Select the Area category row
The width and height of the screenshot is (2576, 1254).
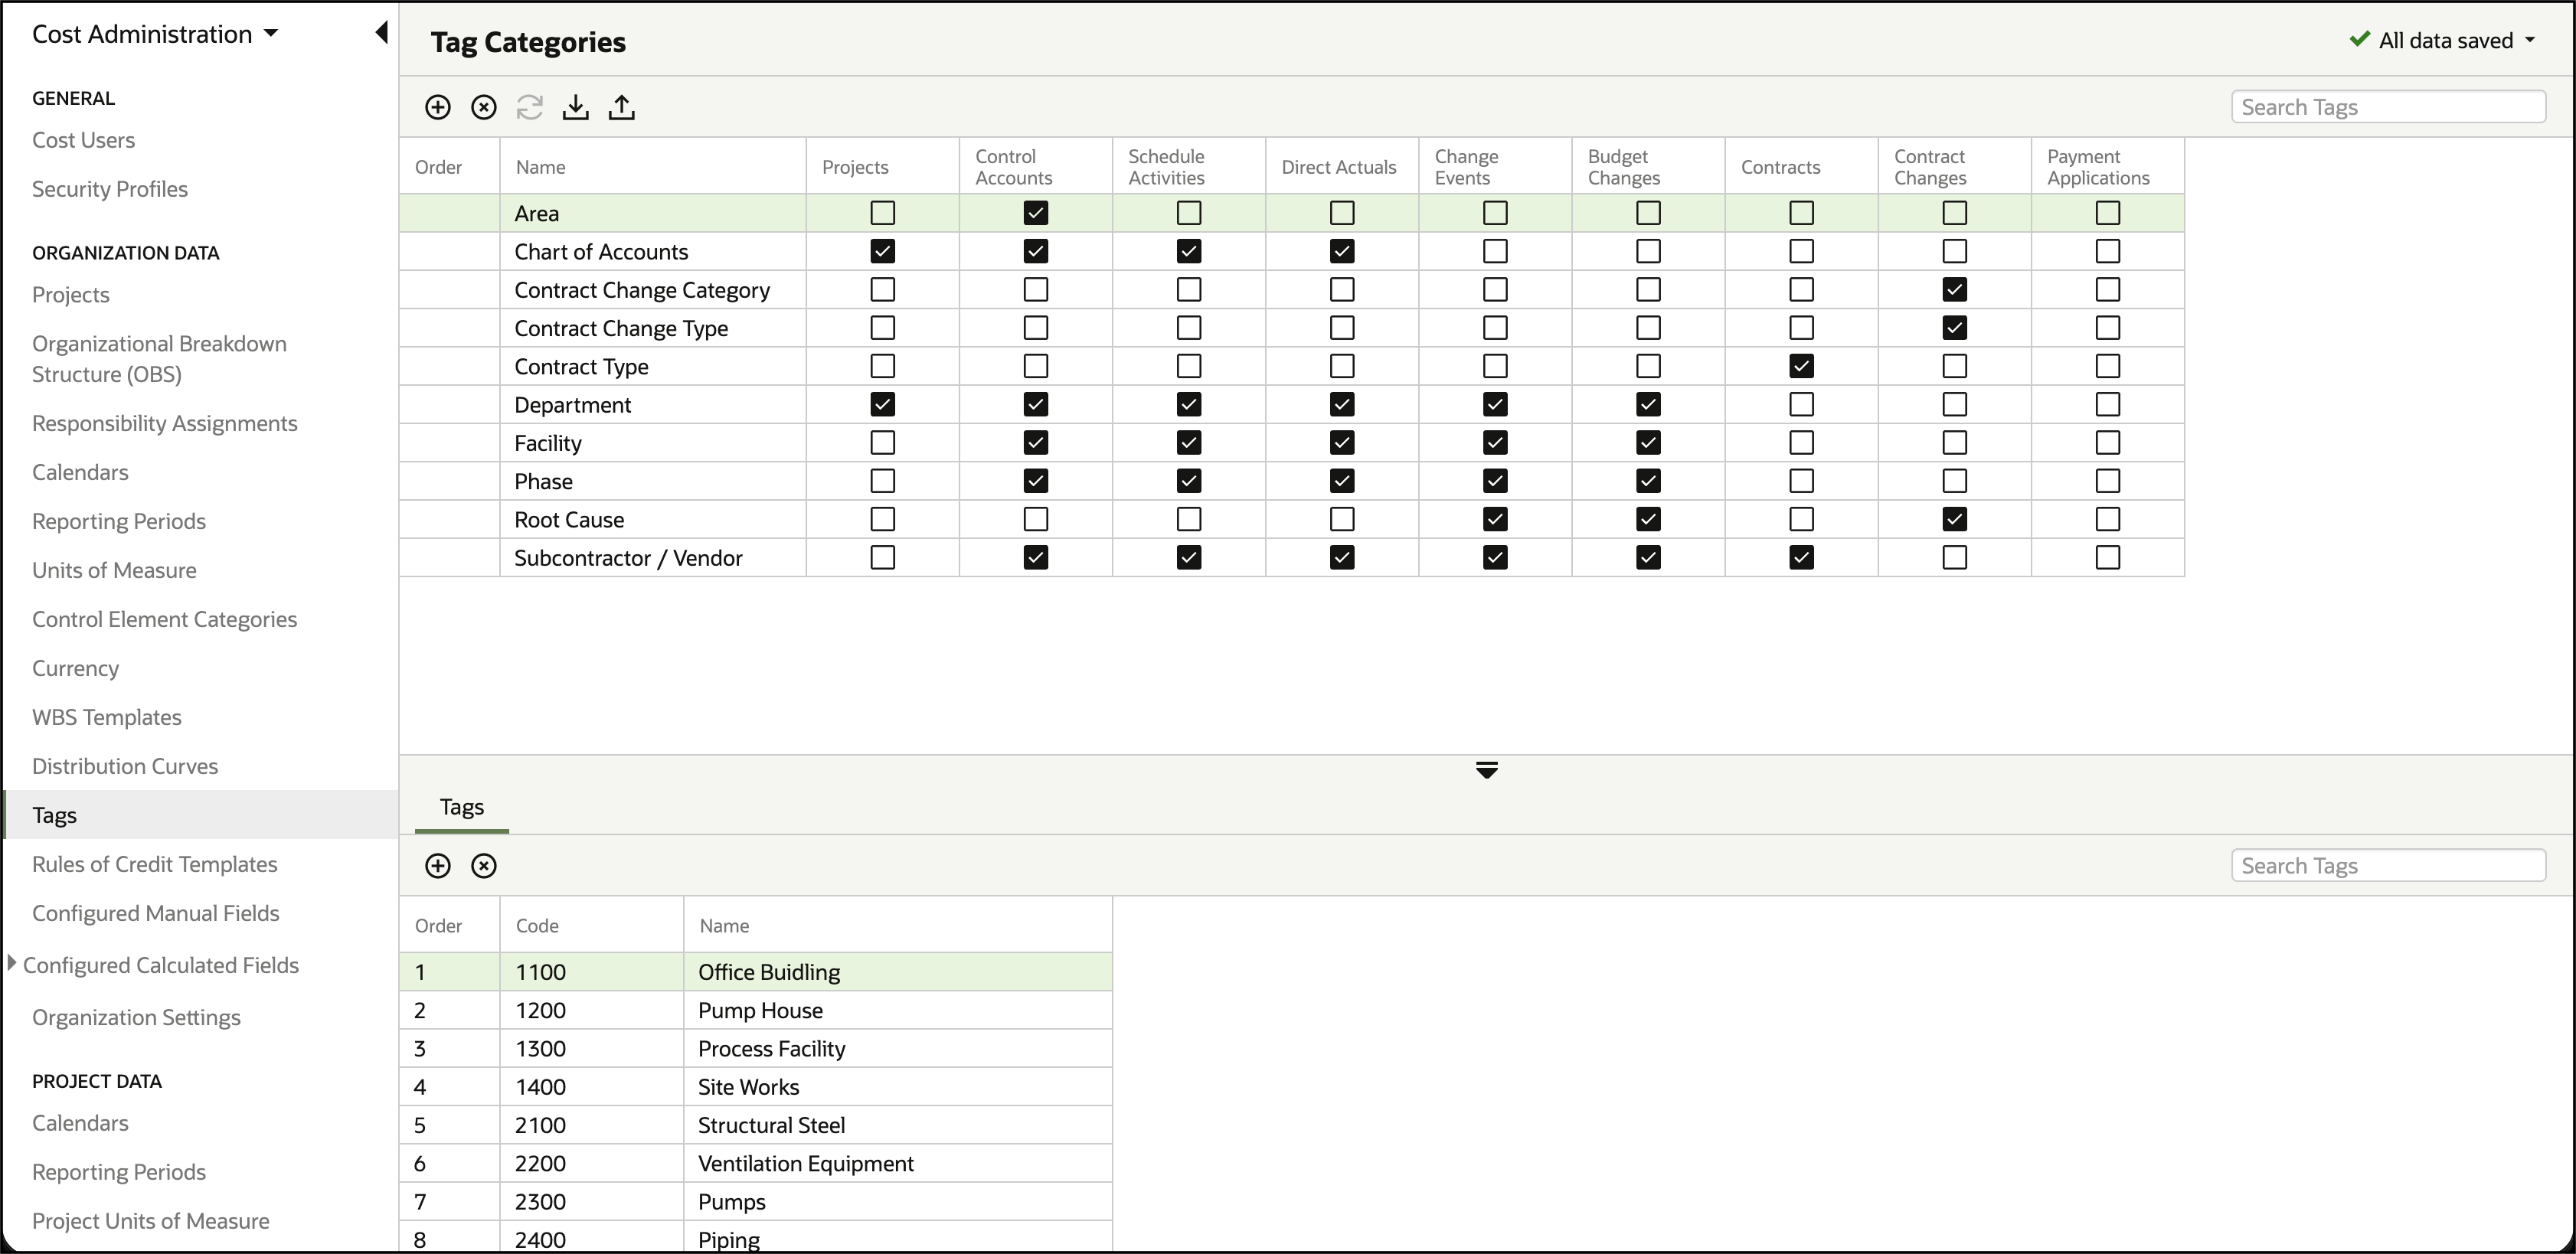point(1292,213)
